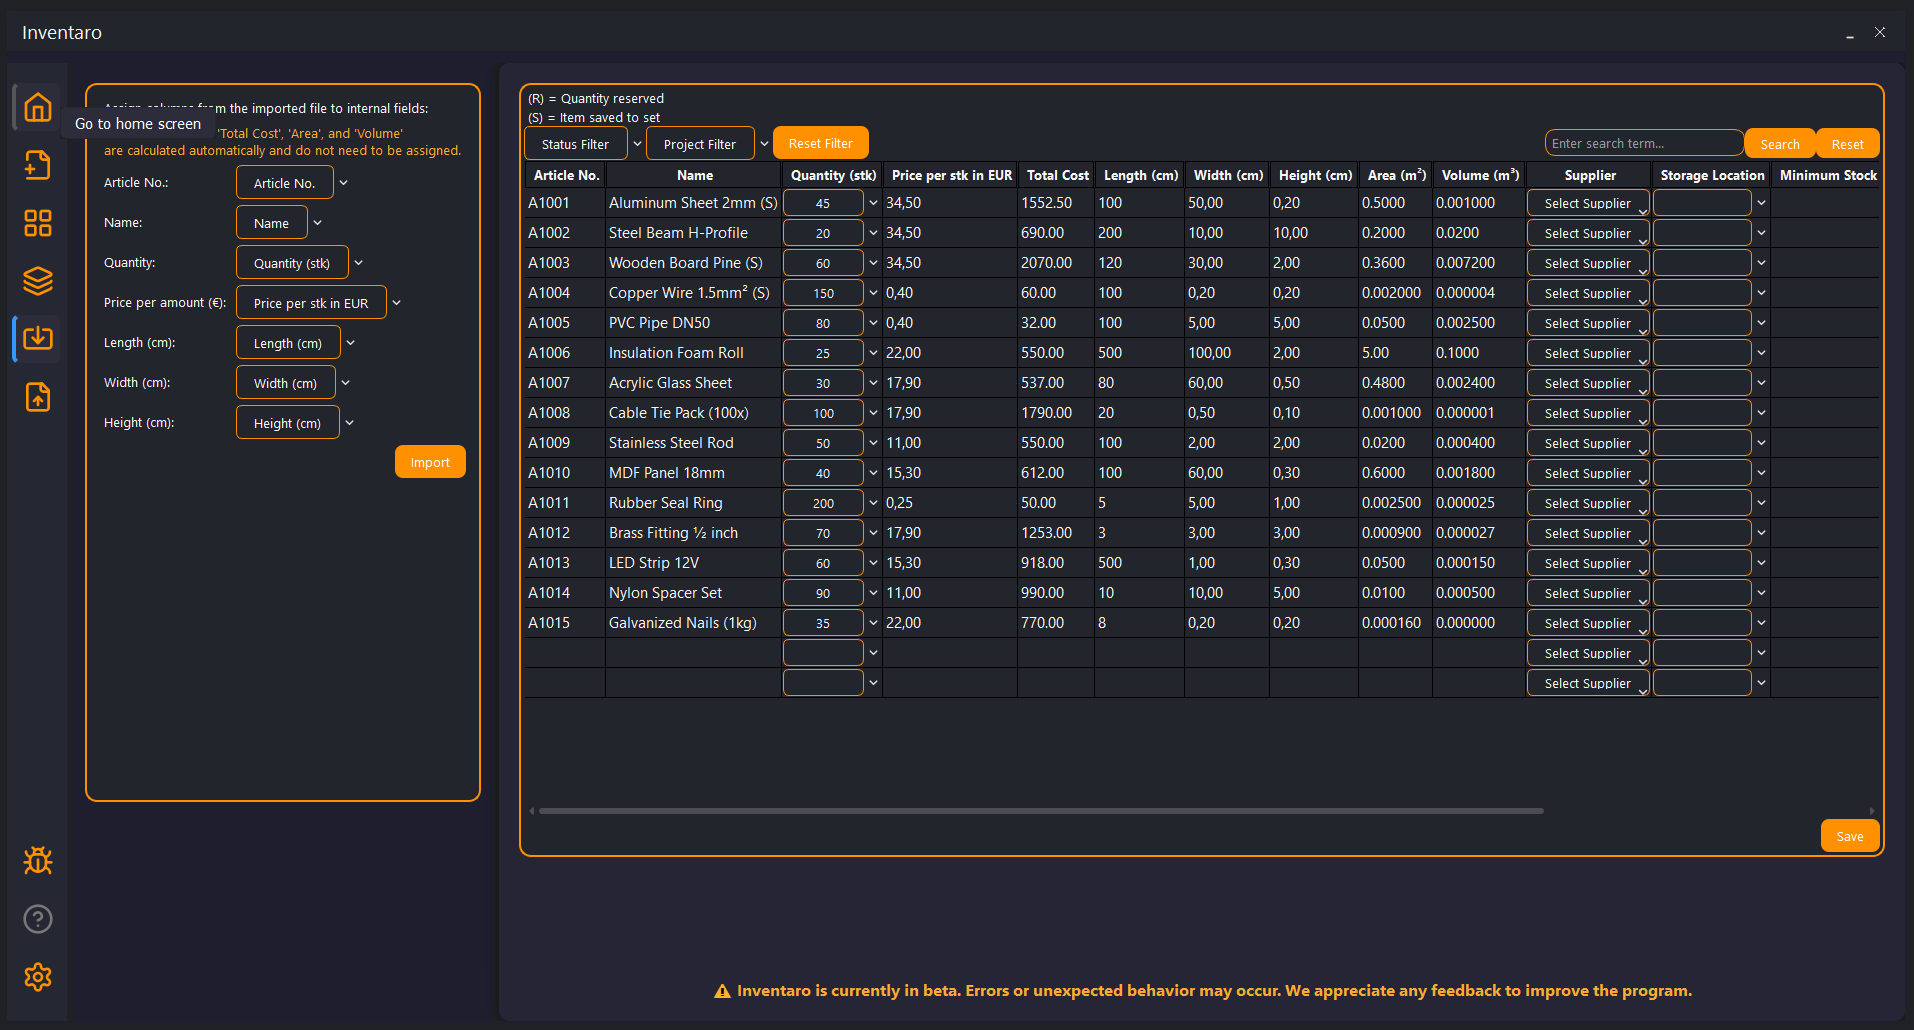Click the Reset Filter button
This screenshot has height=1030, width=1914.
(820, 143)
